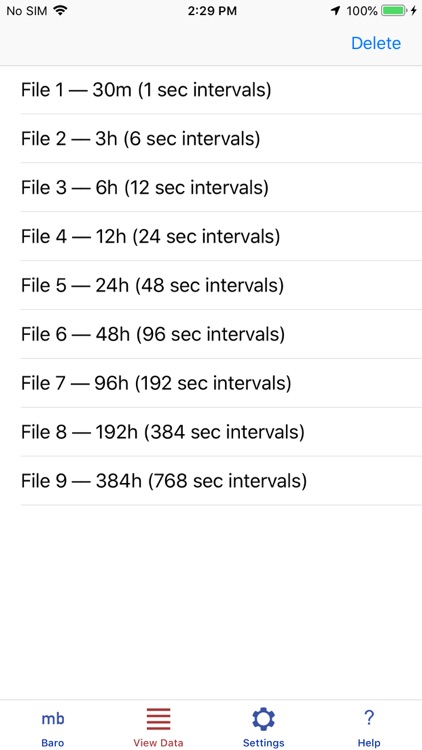Open Settings gear icon

click(x=264, y=719)
